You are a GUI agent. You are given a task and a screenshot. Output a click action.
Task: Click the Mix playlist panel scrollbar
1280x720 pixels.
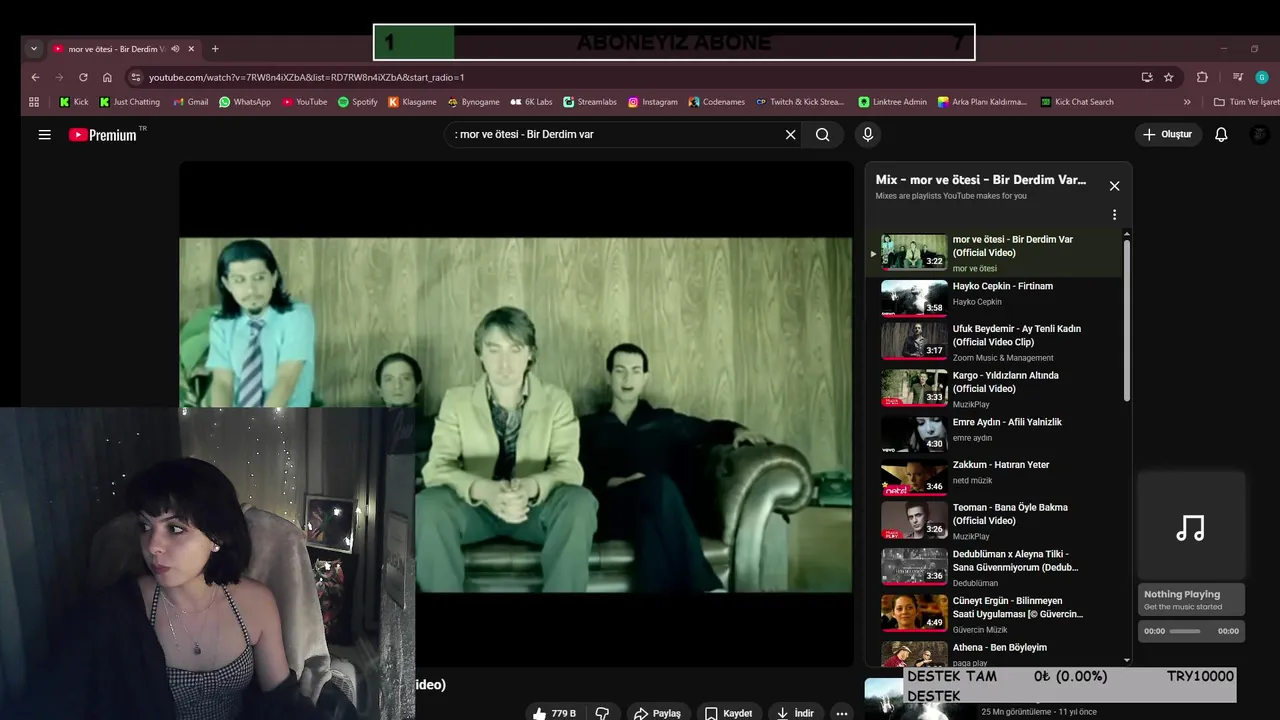click(x=1127, y=320)
